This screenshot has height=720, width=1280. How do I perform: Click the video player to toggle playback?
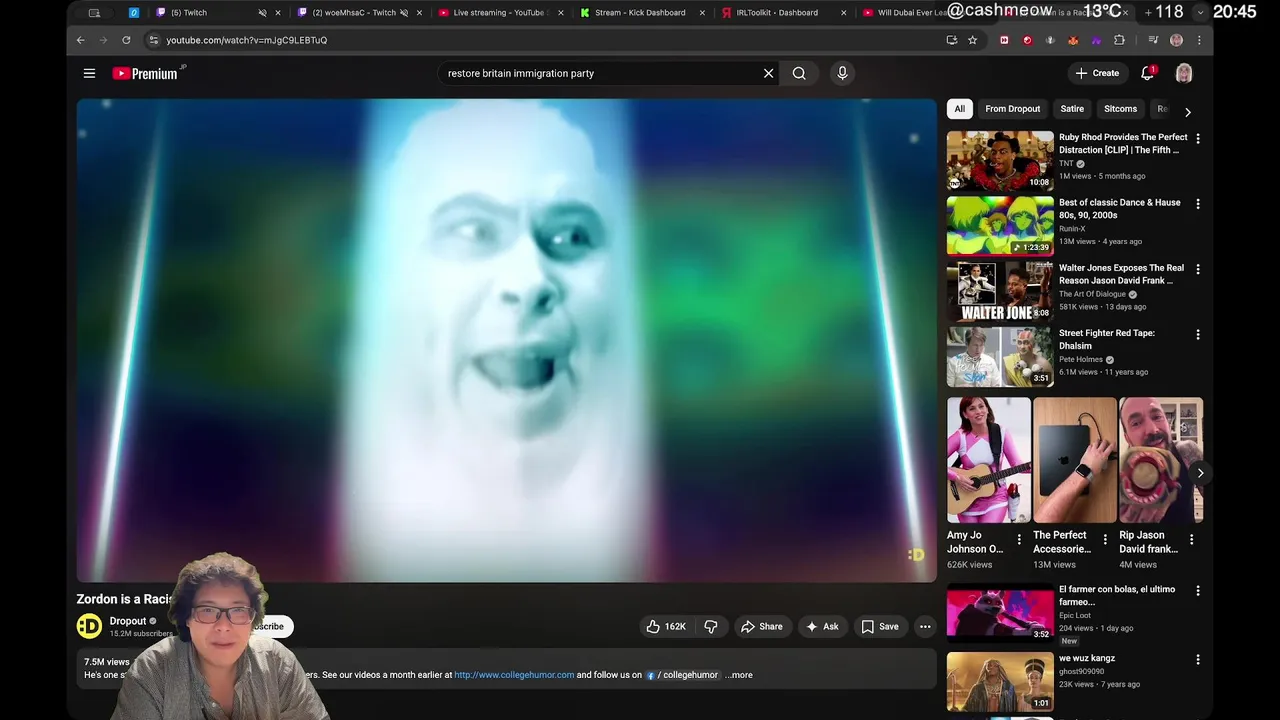point(507,340)
